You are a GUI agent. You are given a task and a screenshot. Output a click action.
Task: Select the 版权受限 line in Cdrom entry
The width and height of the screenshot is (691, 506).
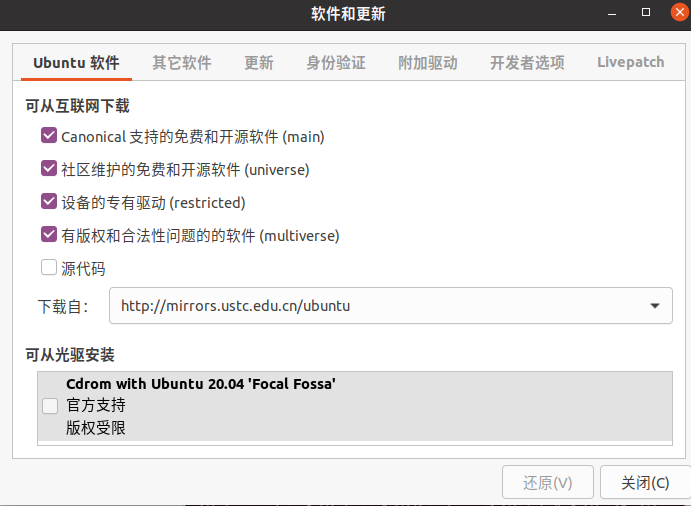[96, 428]
